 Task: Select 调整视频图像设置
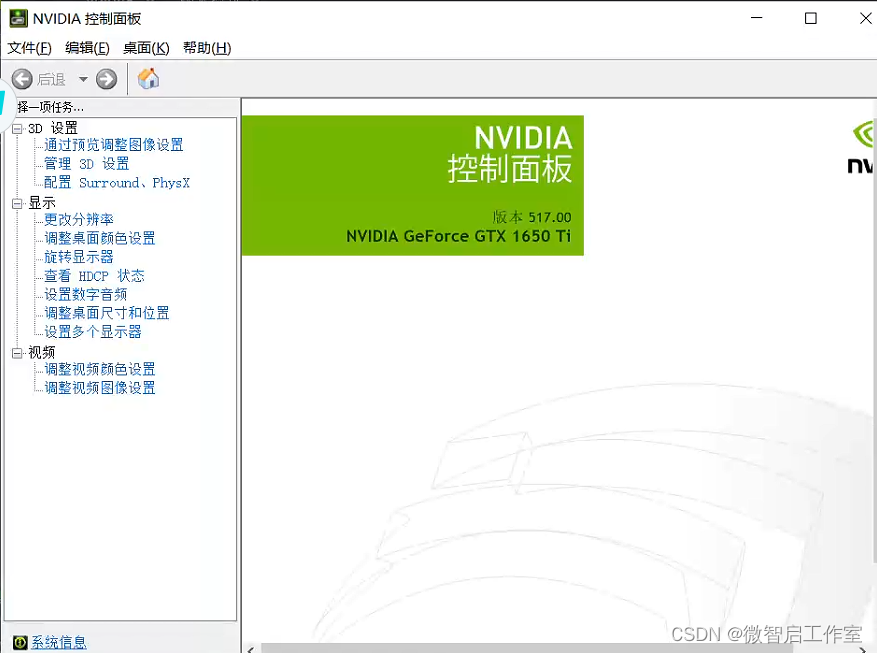tap(100, 387)
